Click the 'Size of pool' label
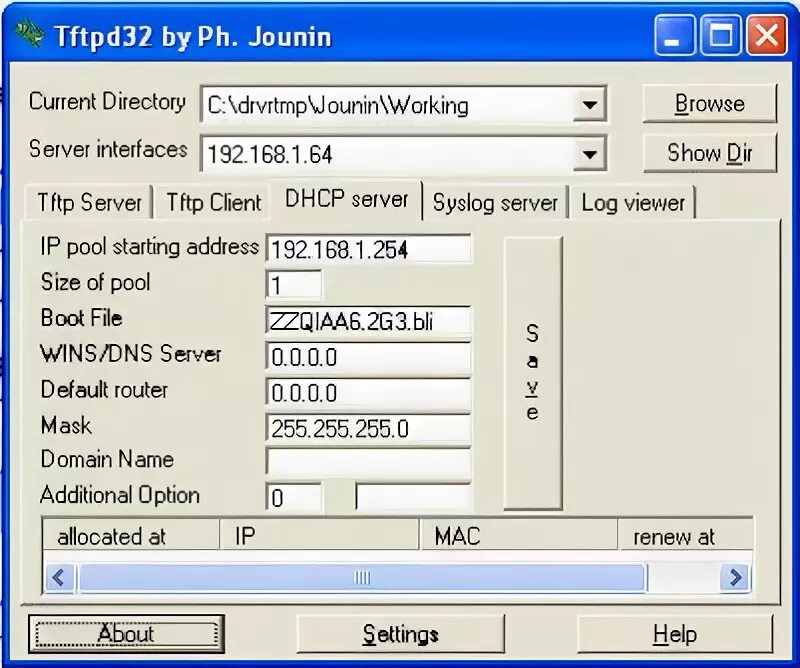 [95, 282]
